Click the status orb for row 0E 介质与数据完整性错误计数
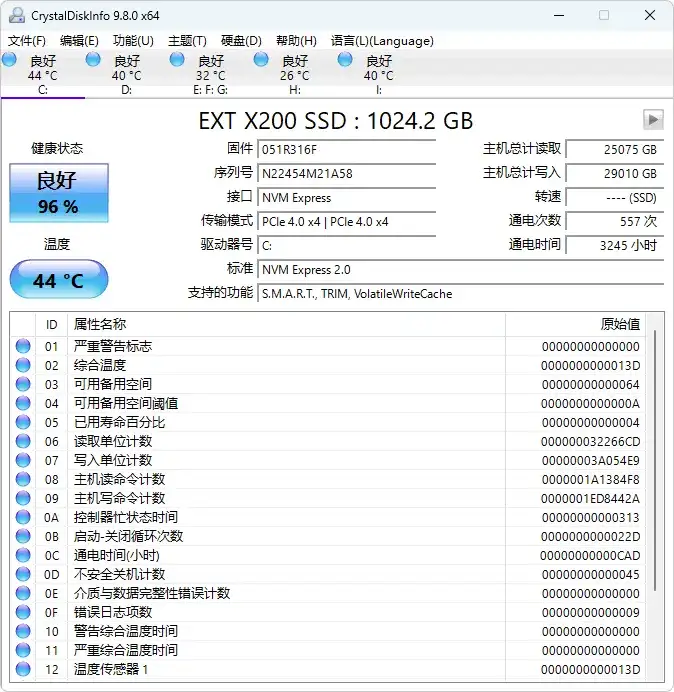674x692 pixels. point(23,593)
